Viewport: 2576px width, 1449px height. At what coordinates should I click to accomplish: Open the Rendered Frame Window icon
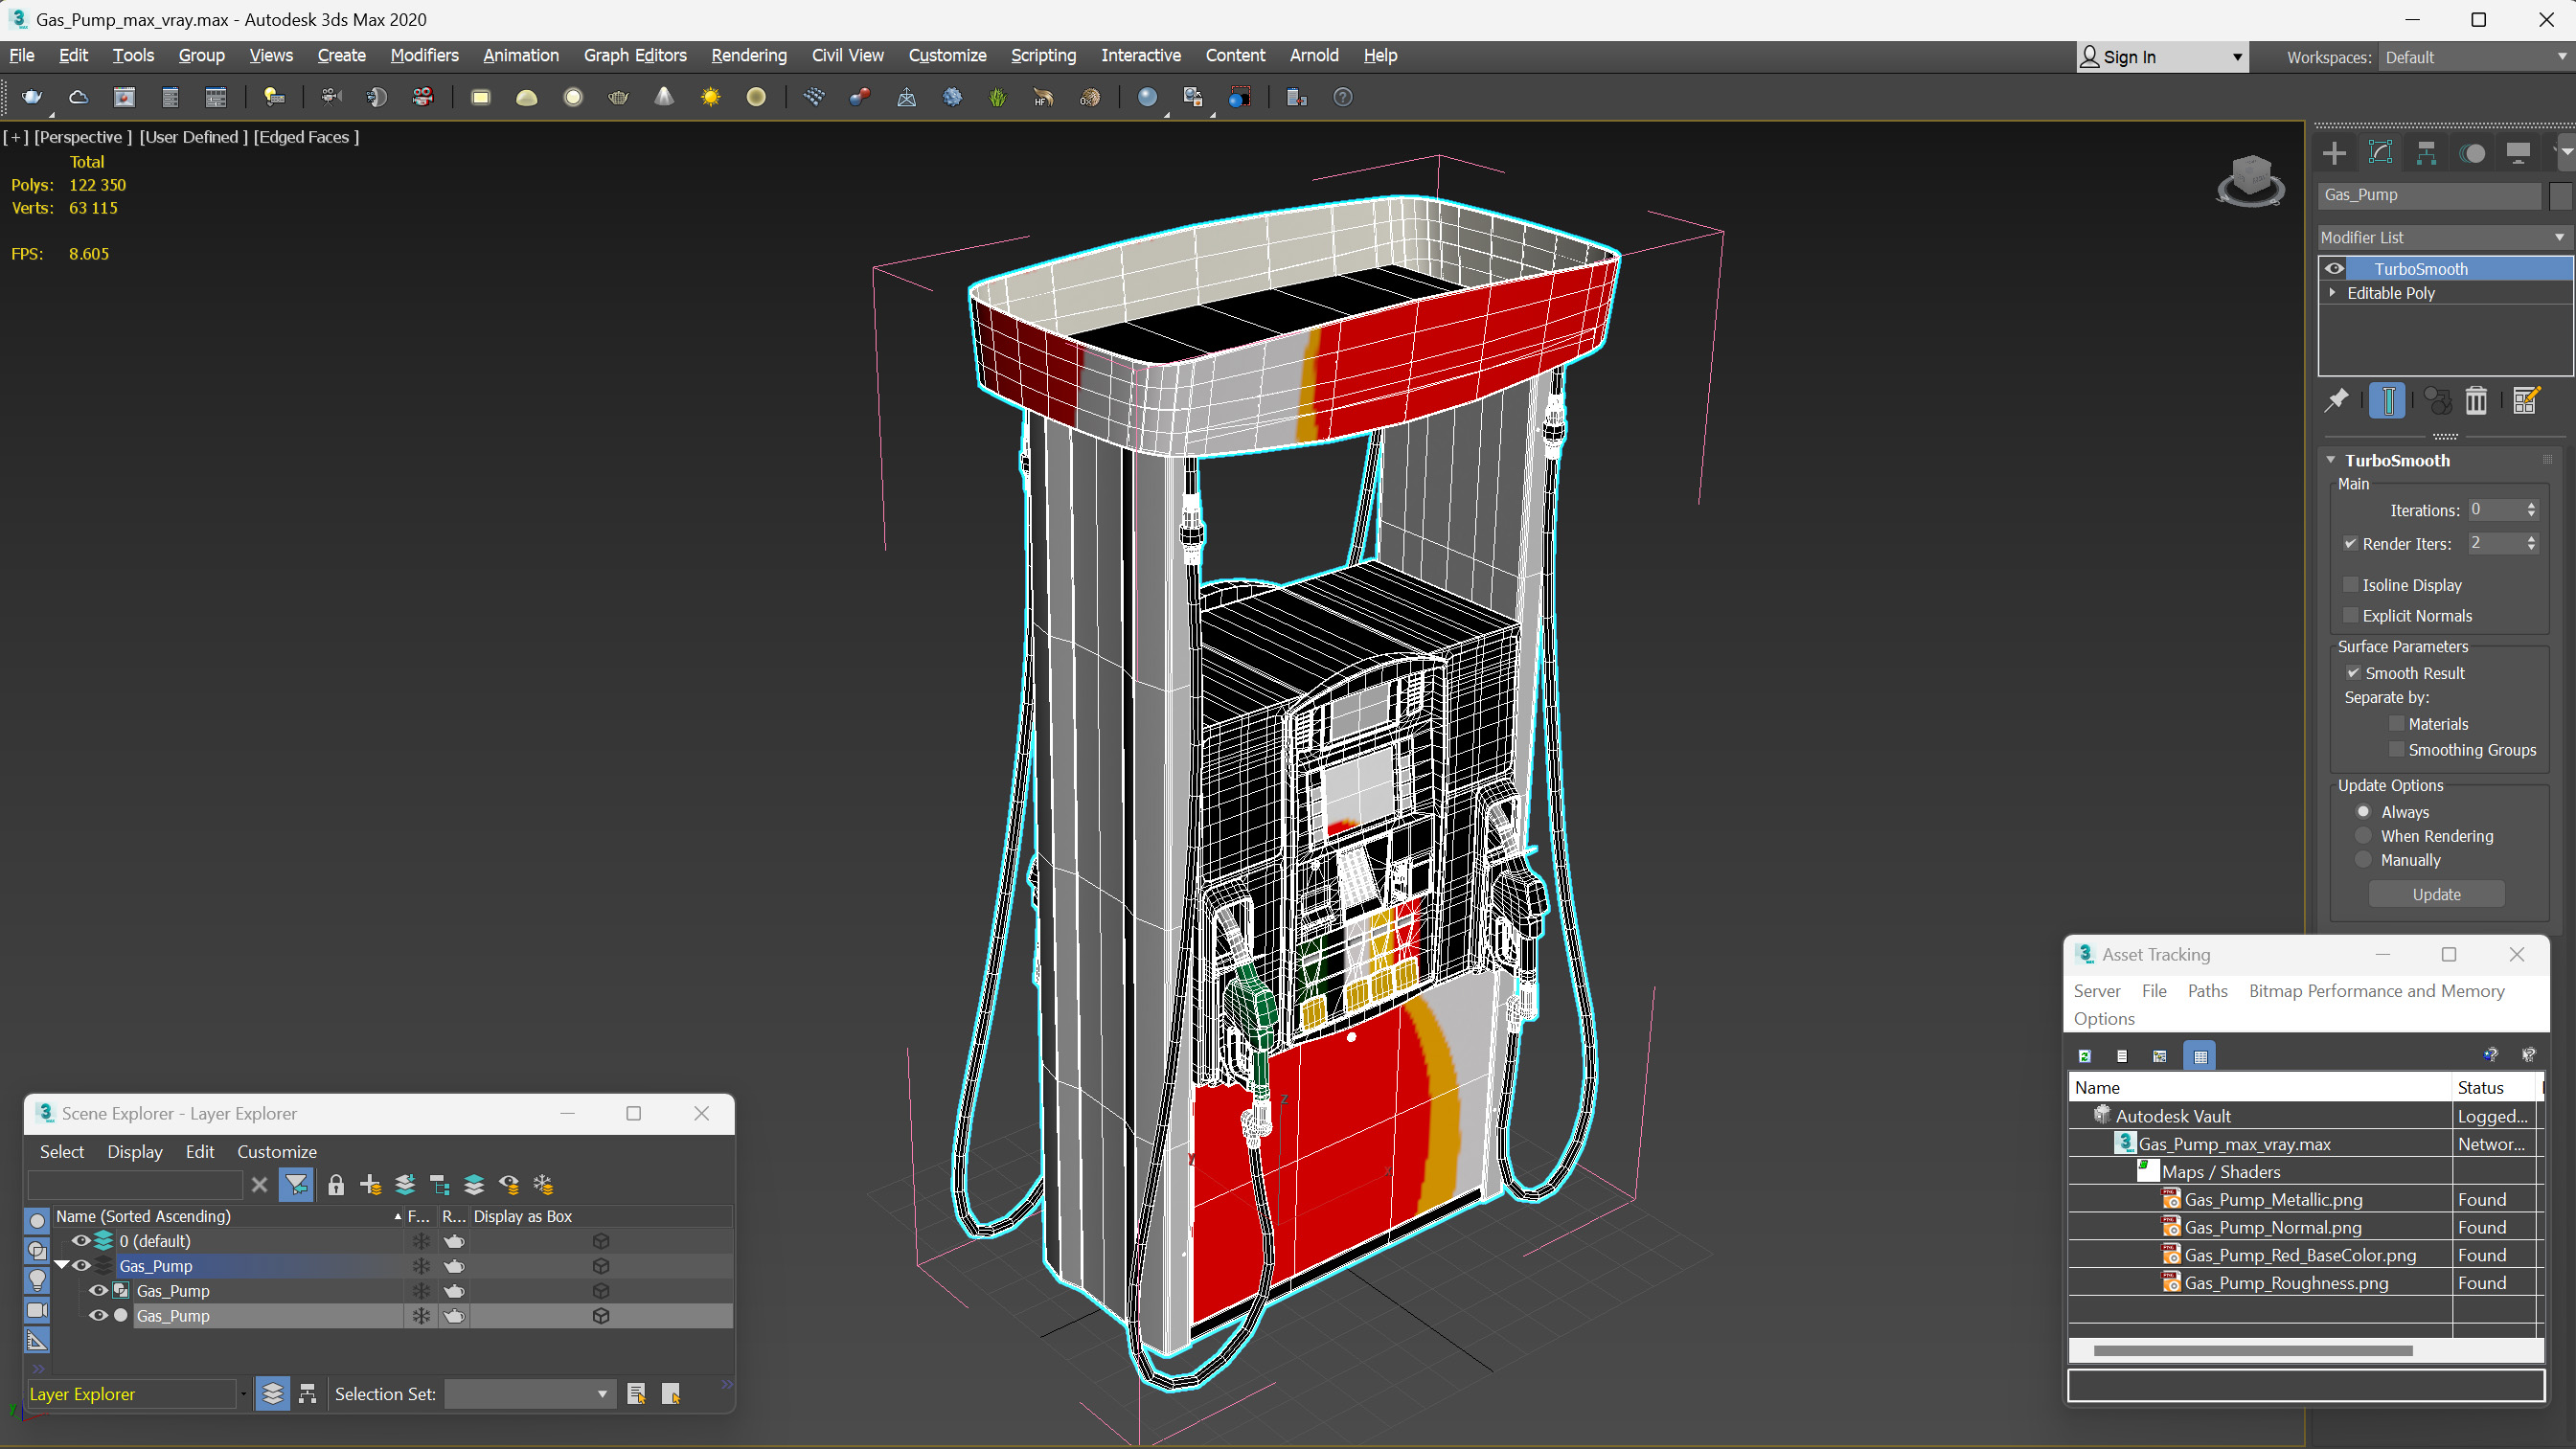point(124,97)
